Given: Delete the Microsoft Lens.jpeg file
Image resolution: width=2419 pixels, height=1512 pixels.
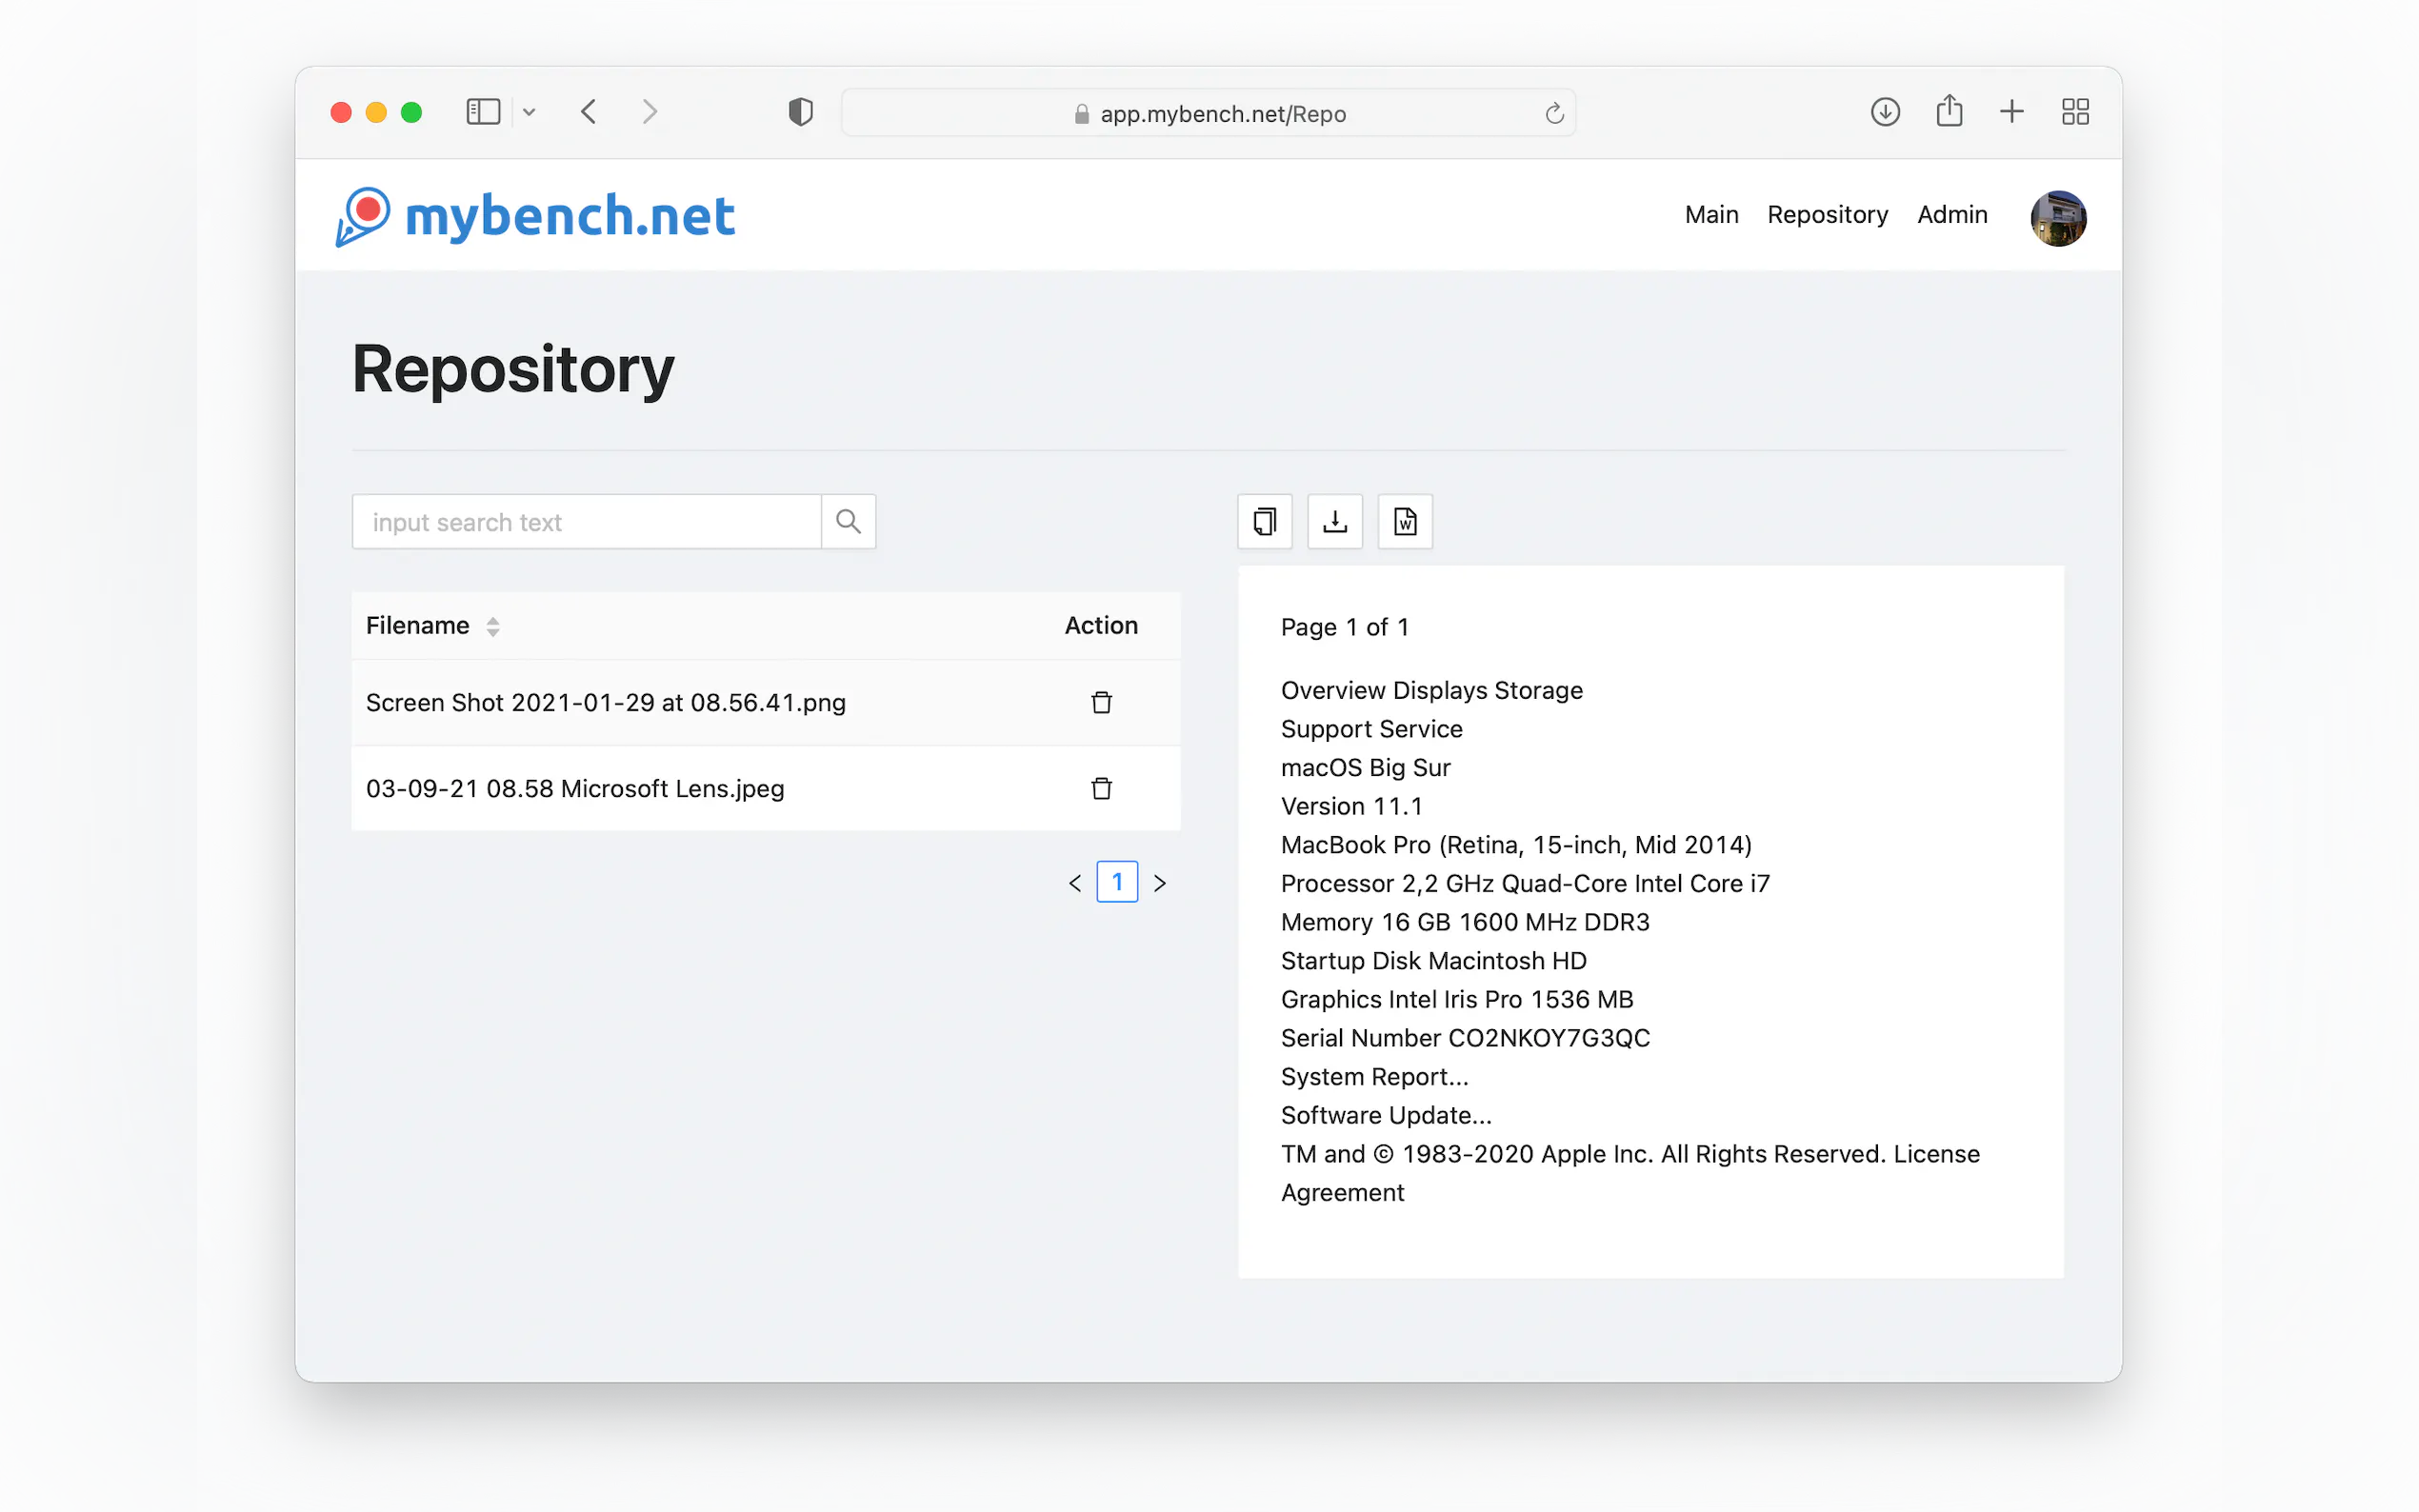Looking at the screenshot, I should coord(1101,789).
